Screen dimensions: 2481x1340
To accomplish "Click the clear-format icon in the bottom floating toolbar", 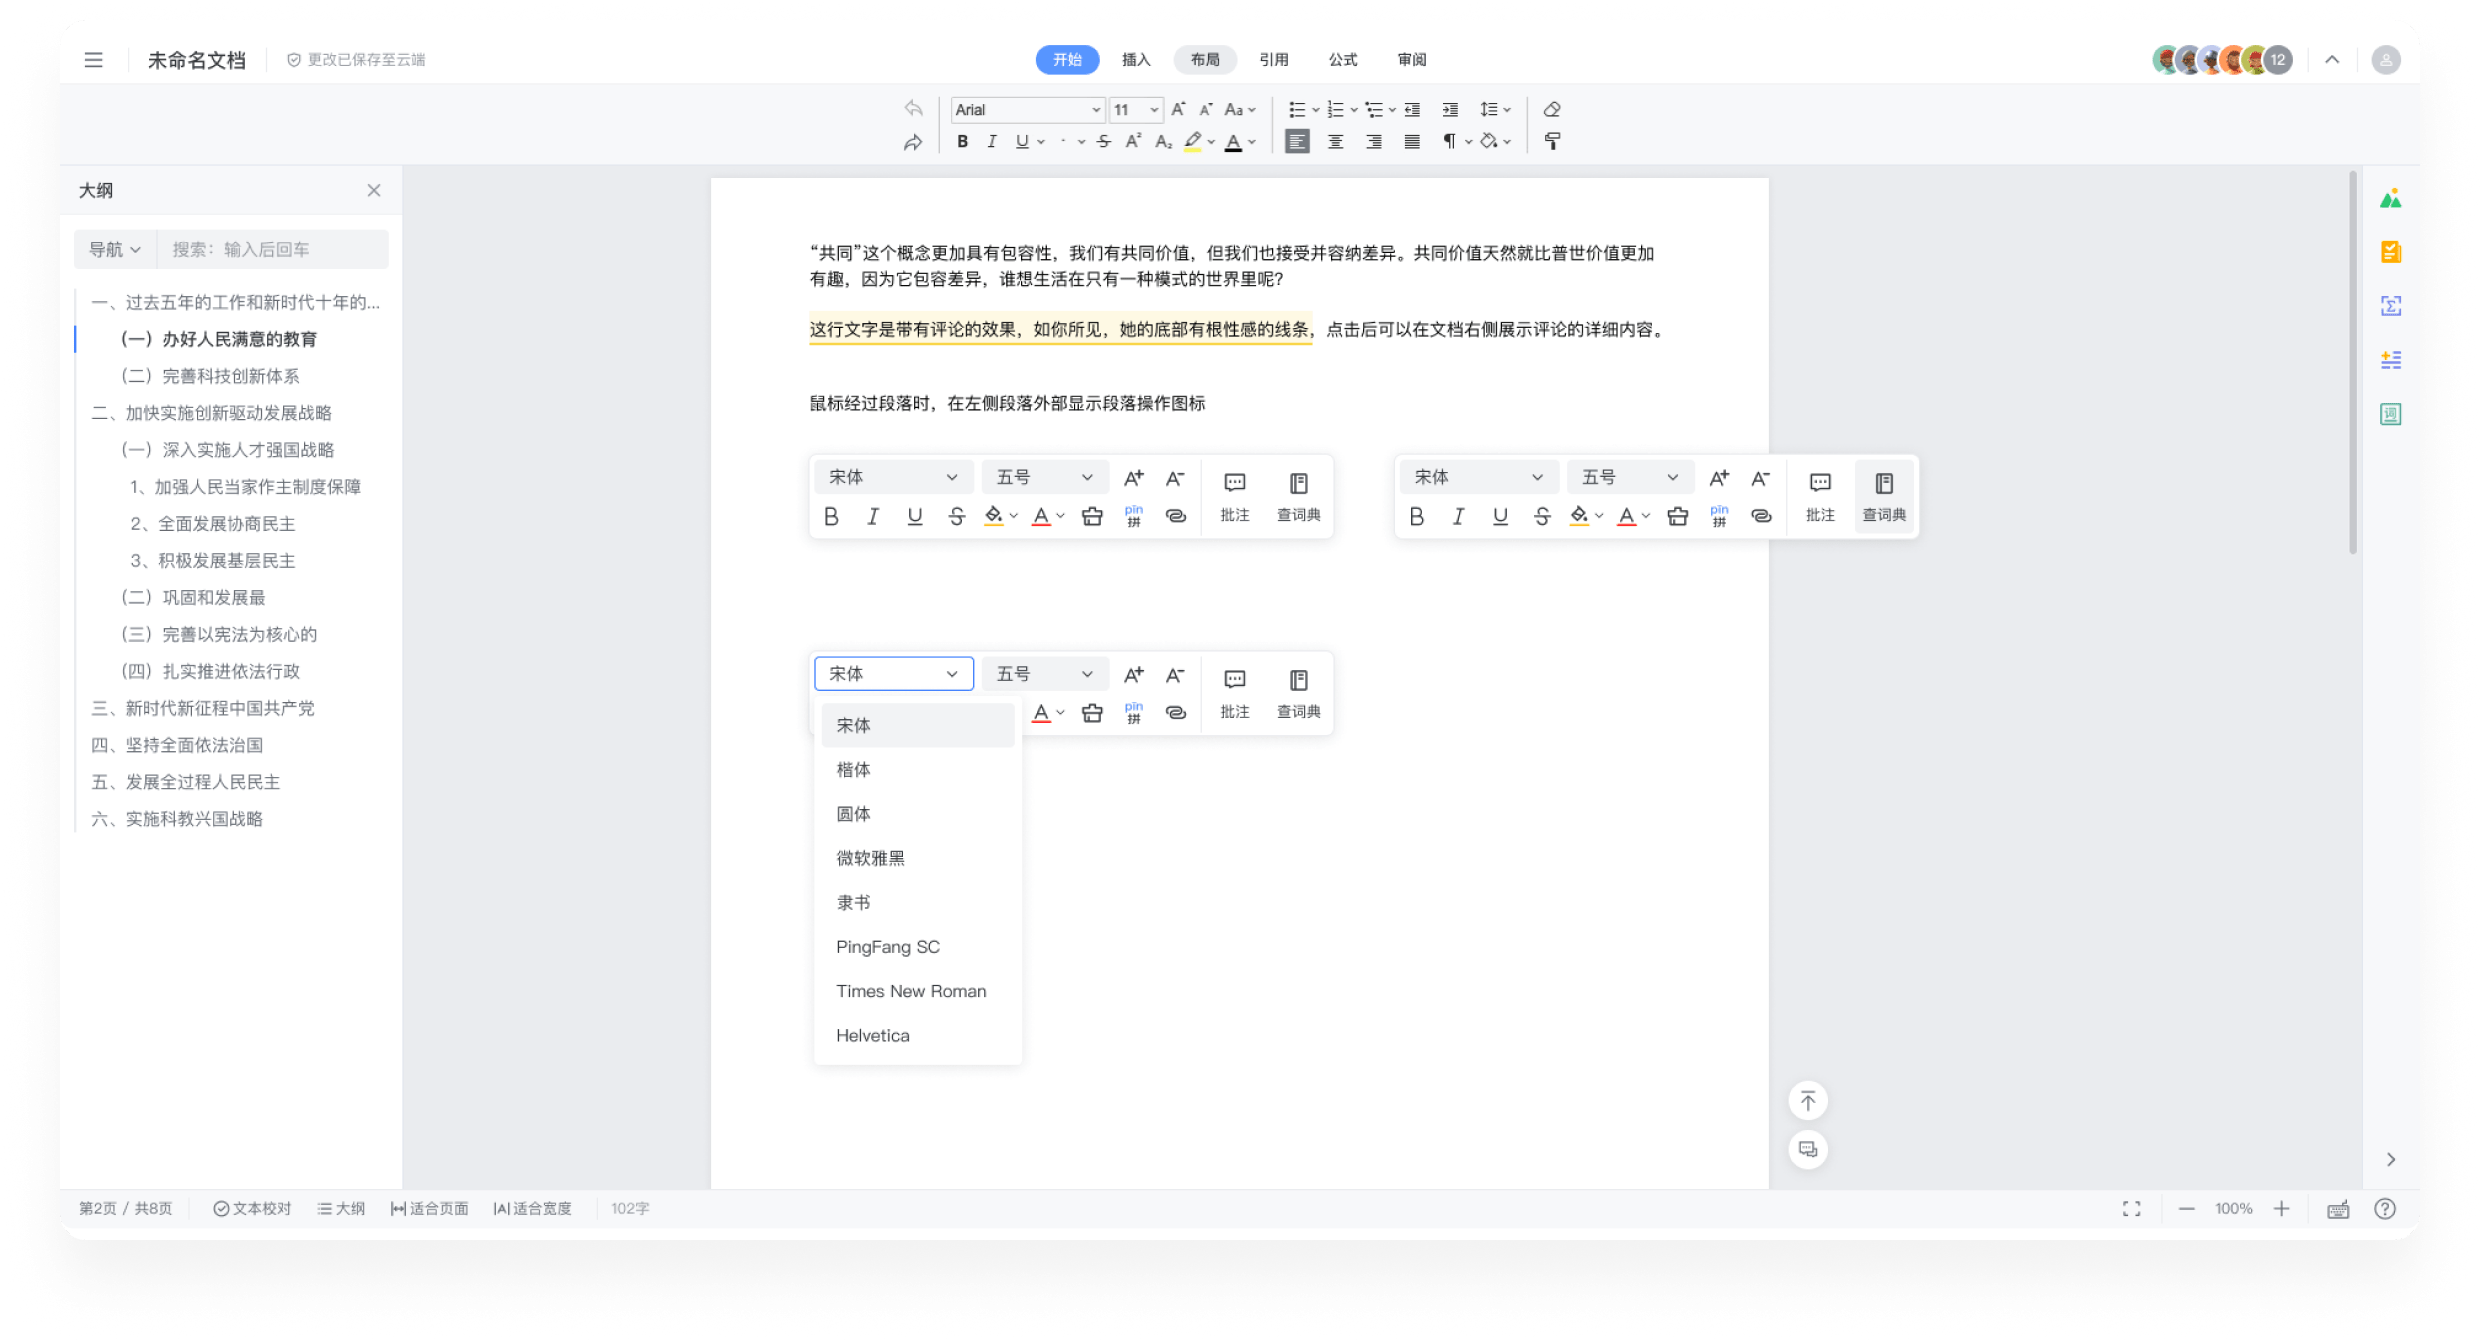I will coord(1092,713).
